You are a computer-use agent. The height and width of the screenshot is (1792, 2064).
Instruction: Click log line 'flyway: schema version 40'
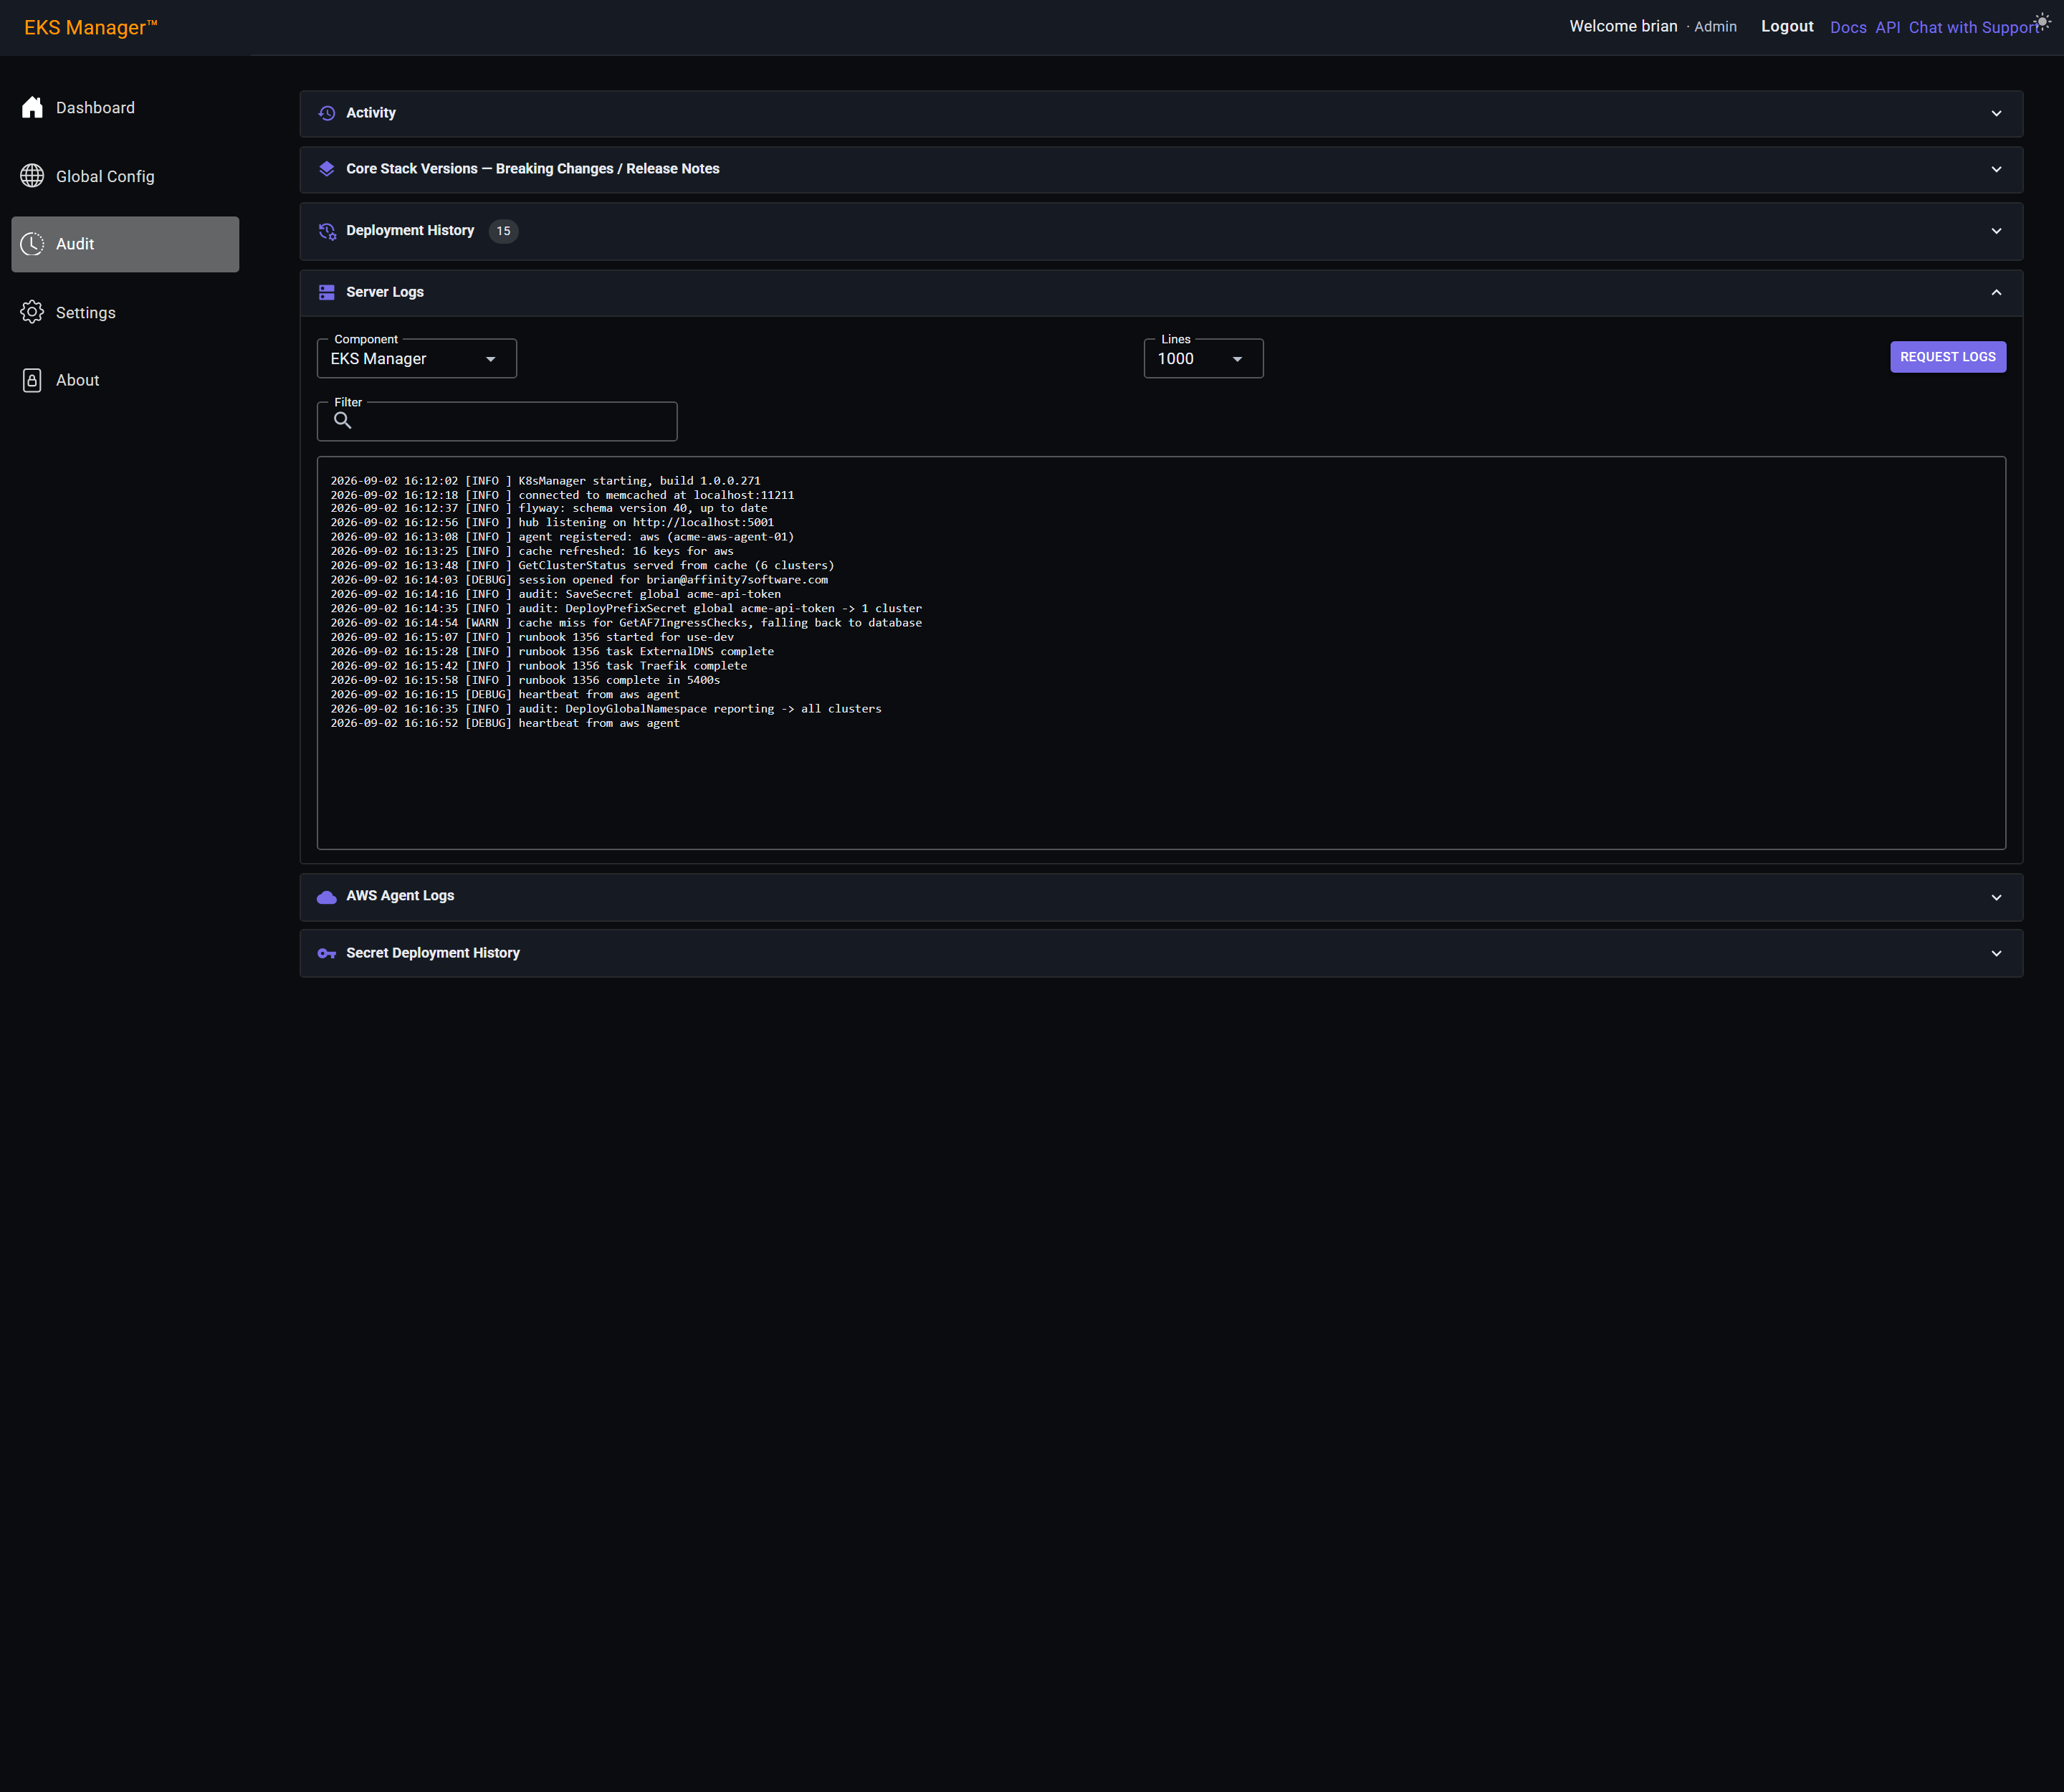pos(549,508)
